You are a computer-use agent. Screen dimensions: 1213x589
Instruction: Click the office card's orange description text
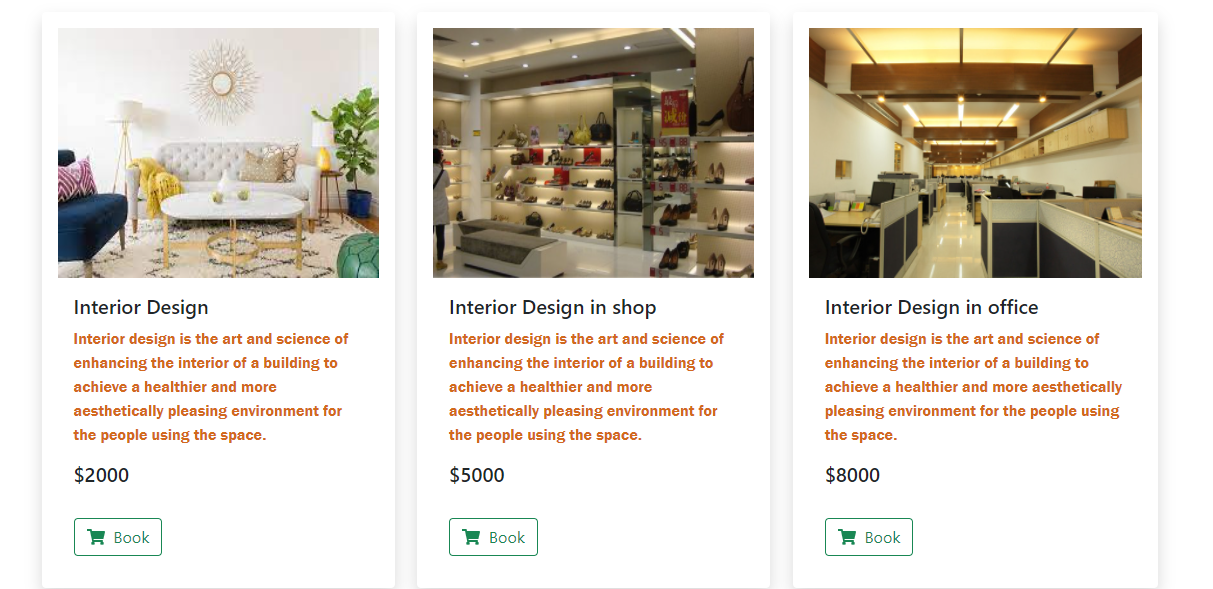tap(974, 387)
